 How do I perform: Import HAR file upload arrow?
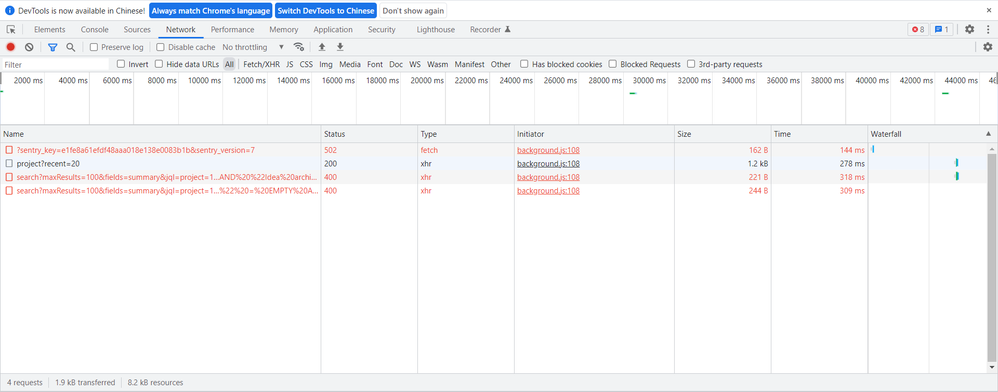(322, 47)
